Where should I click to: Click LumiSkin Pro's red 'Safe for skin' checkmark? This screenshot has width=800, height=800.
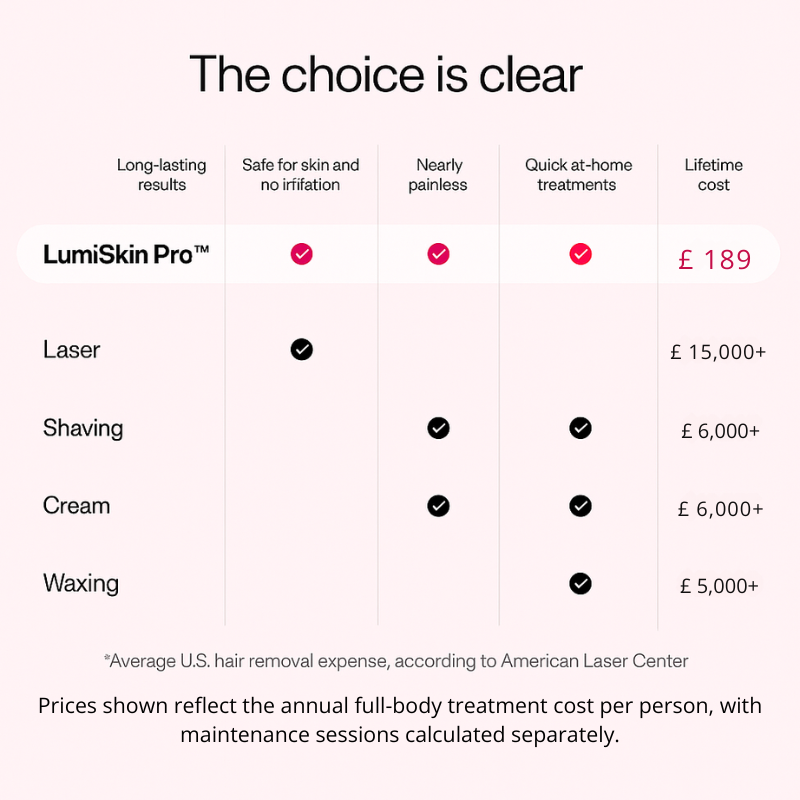pos(301,254)
